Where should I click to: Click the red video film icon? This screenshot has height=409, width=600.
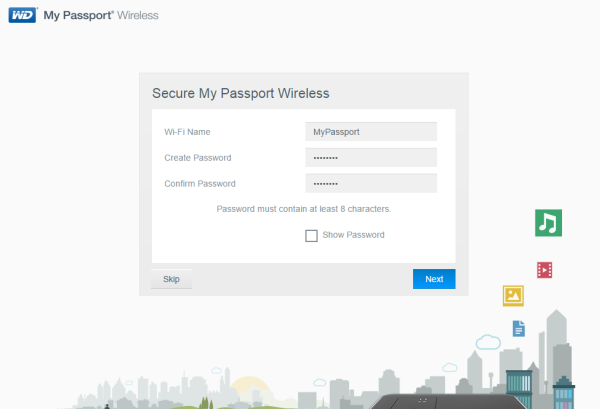click(544, 269)
